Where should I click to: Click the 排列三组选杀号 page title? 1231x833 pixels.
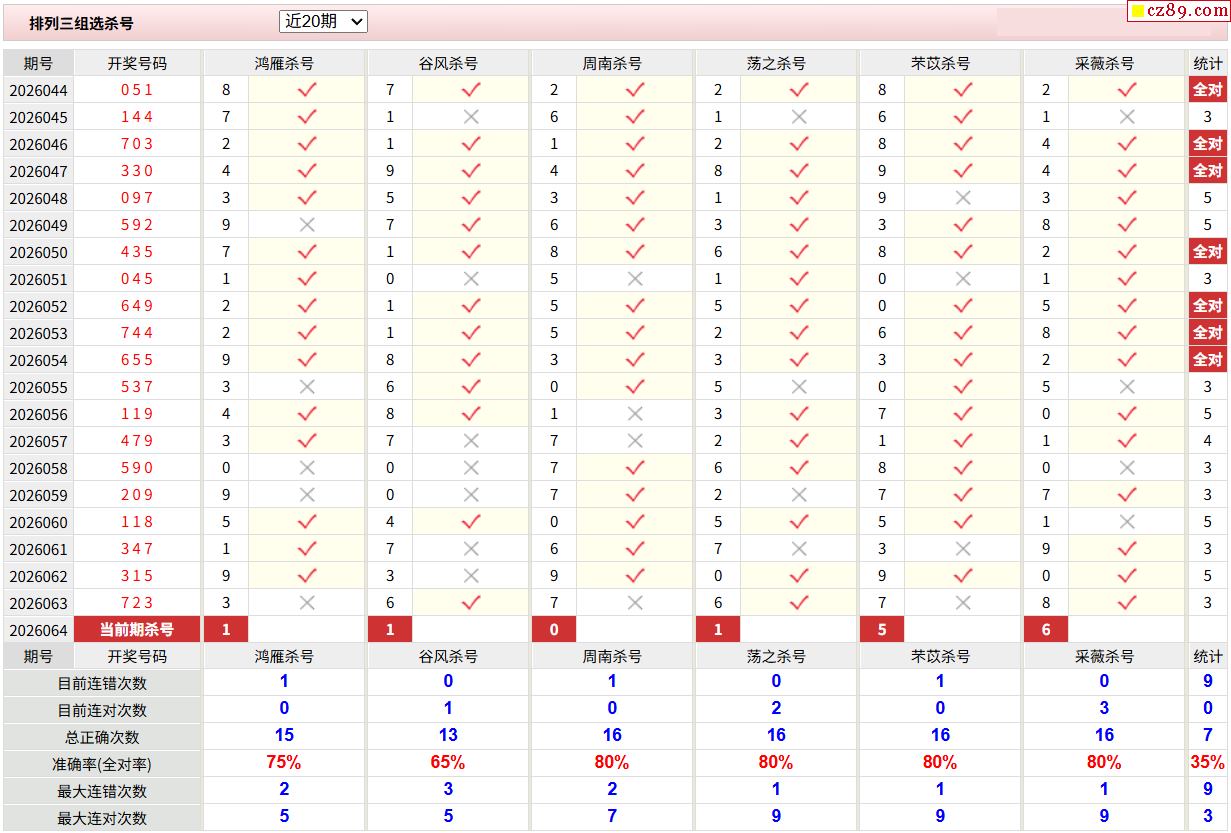(x=81, y=23)
